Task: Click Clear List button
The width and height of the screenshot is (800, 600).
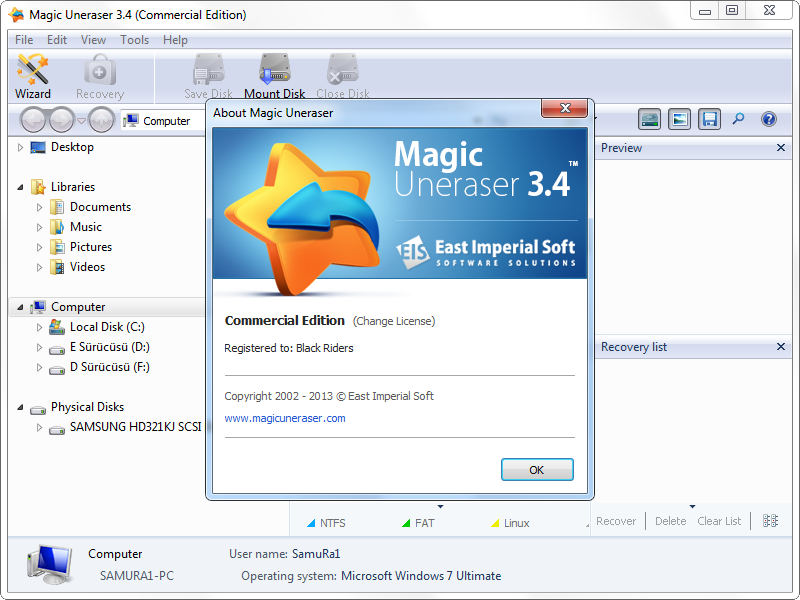Action: [719, 521]
